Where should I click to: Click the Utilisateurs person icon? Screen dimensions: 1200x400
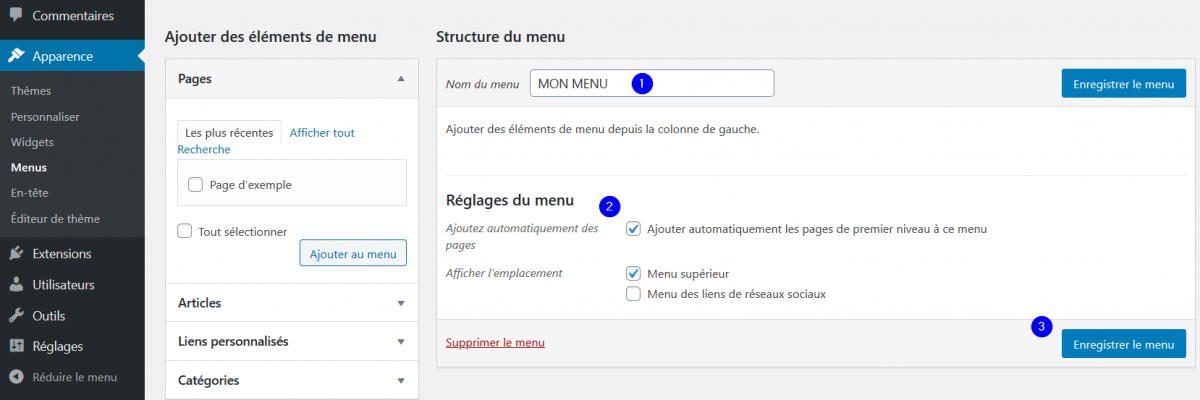16,285
